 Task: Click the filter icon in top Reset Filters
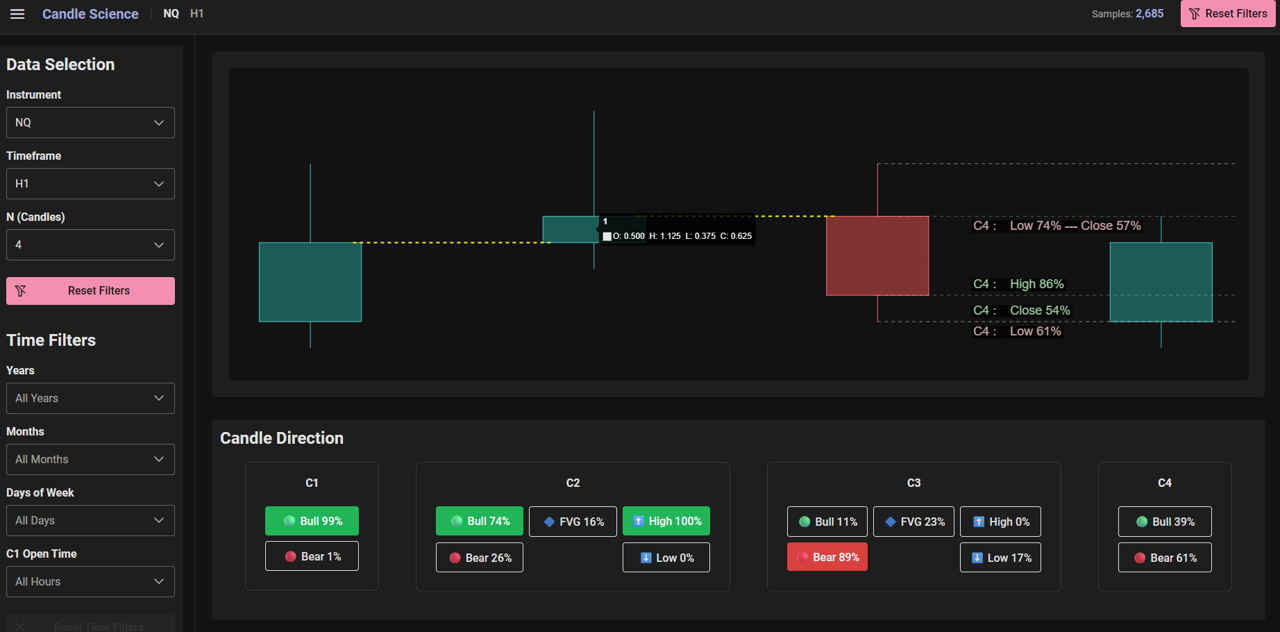pos(1194,14)
